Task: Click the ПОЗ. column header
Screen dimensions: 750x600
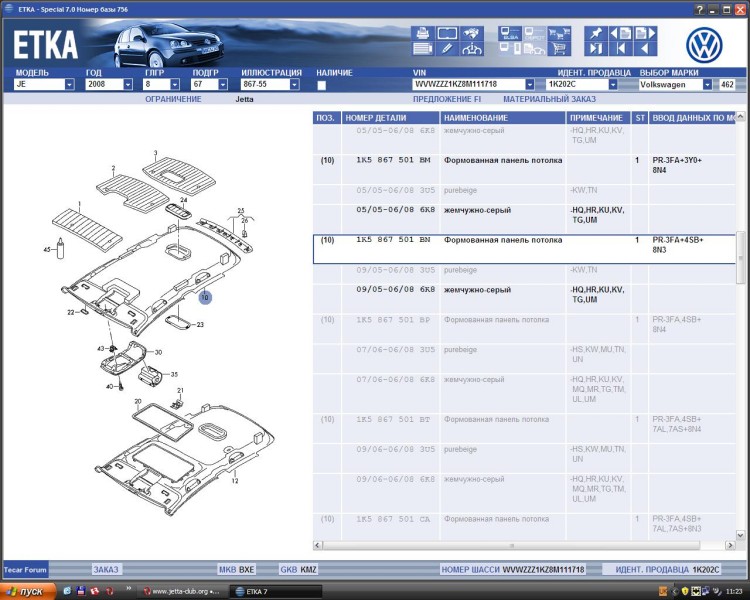Action: point(327,118)
